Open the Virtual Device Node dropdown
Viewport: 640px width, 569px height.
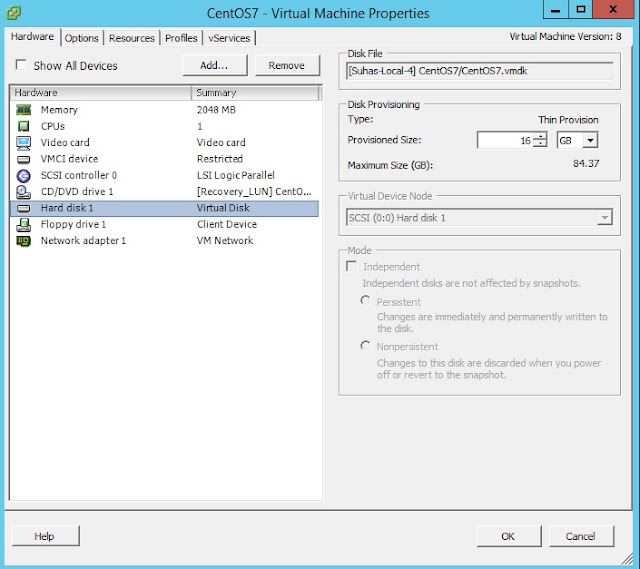[x=604, y=218]
